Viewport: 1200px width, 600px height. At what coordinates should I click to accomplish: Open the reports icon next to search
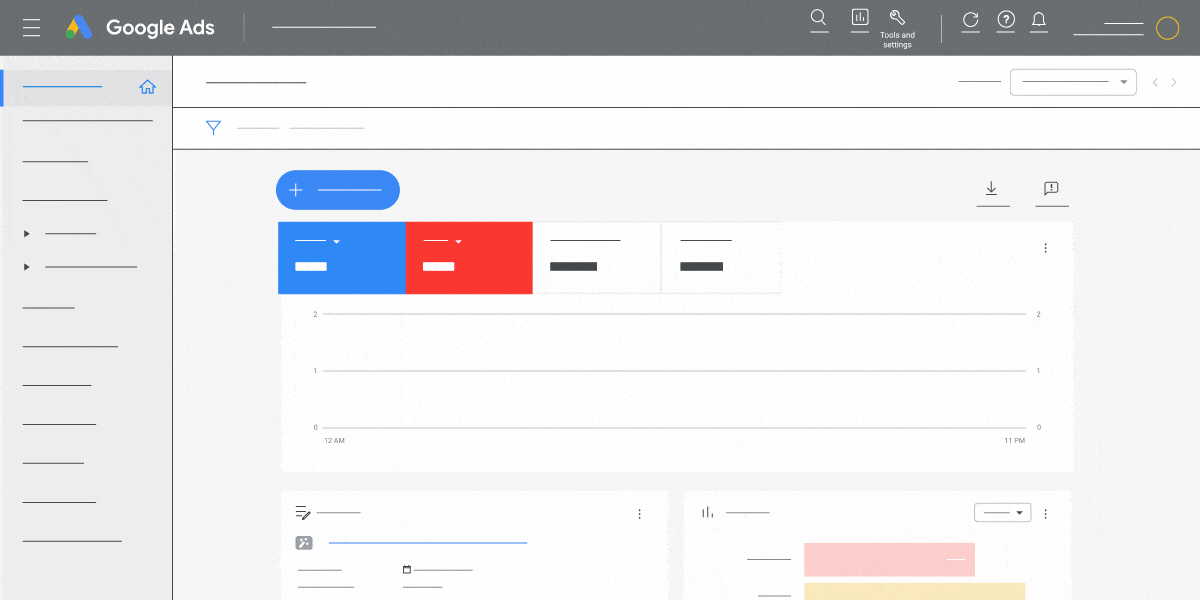coord(860,20)
